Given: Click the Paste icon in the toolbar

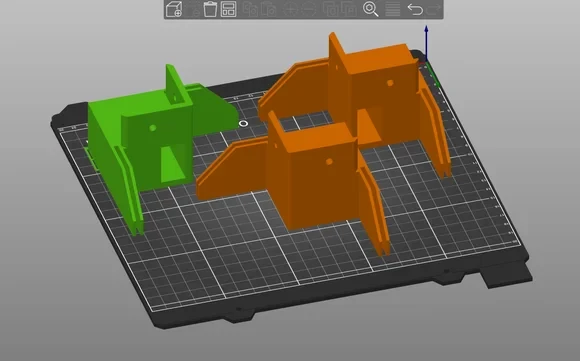Looking at the screenshot, I should tap(269, 9).
